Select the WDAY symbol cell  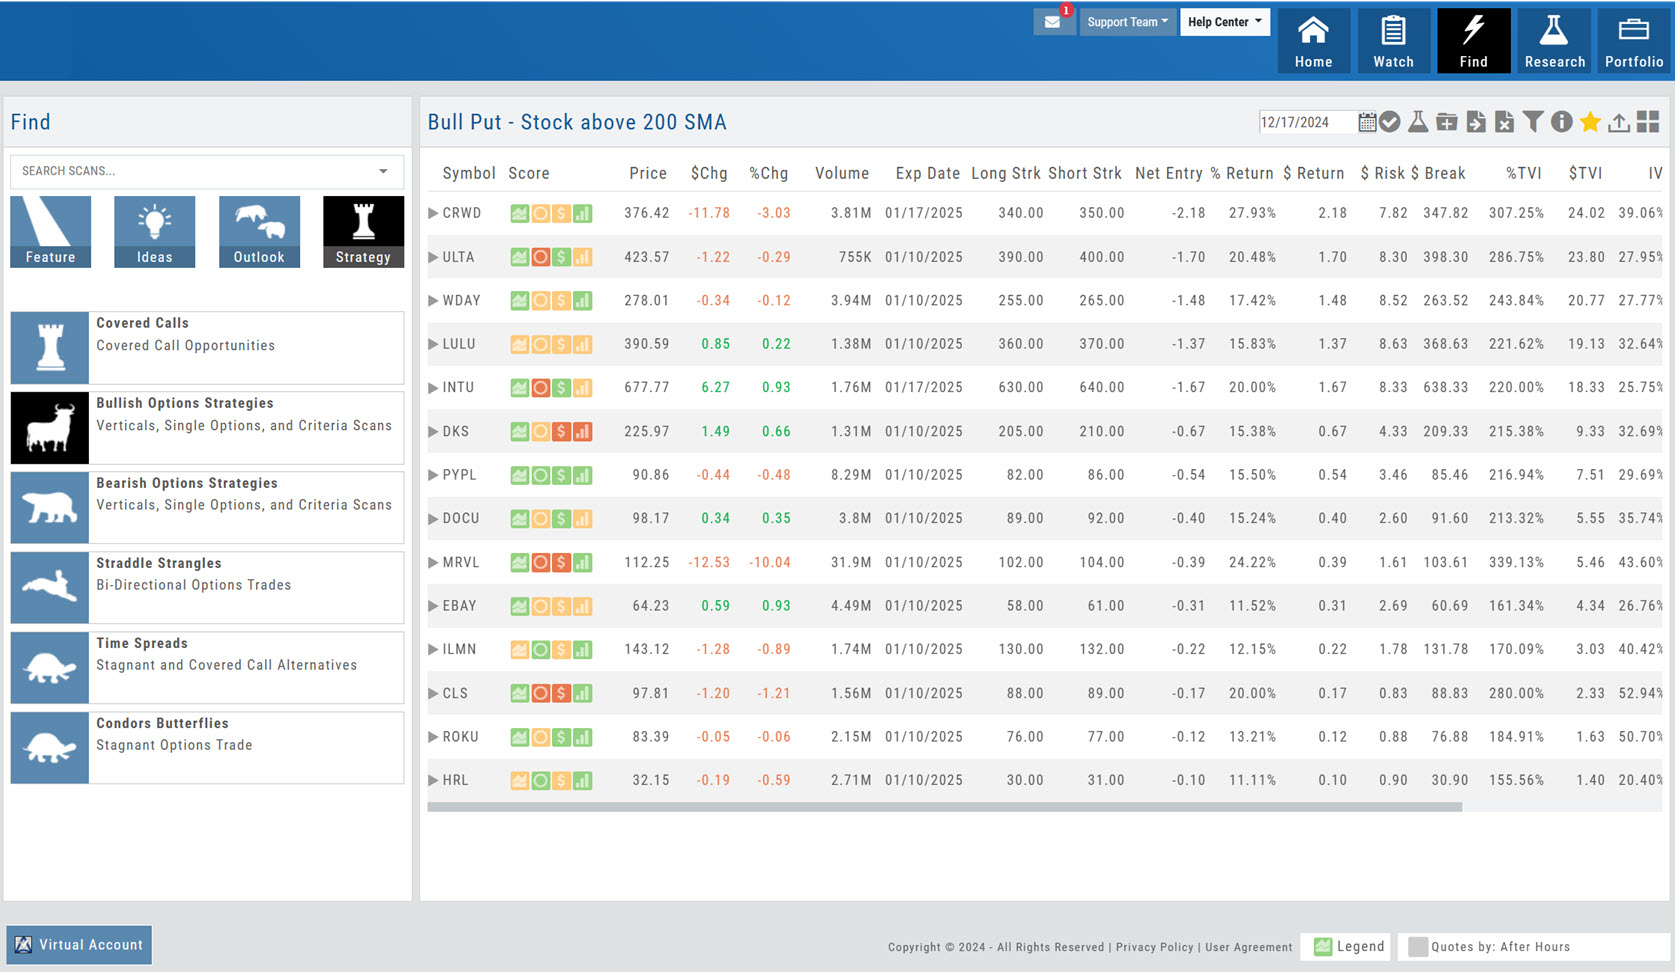tap(462, 301)
